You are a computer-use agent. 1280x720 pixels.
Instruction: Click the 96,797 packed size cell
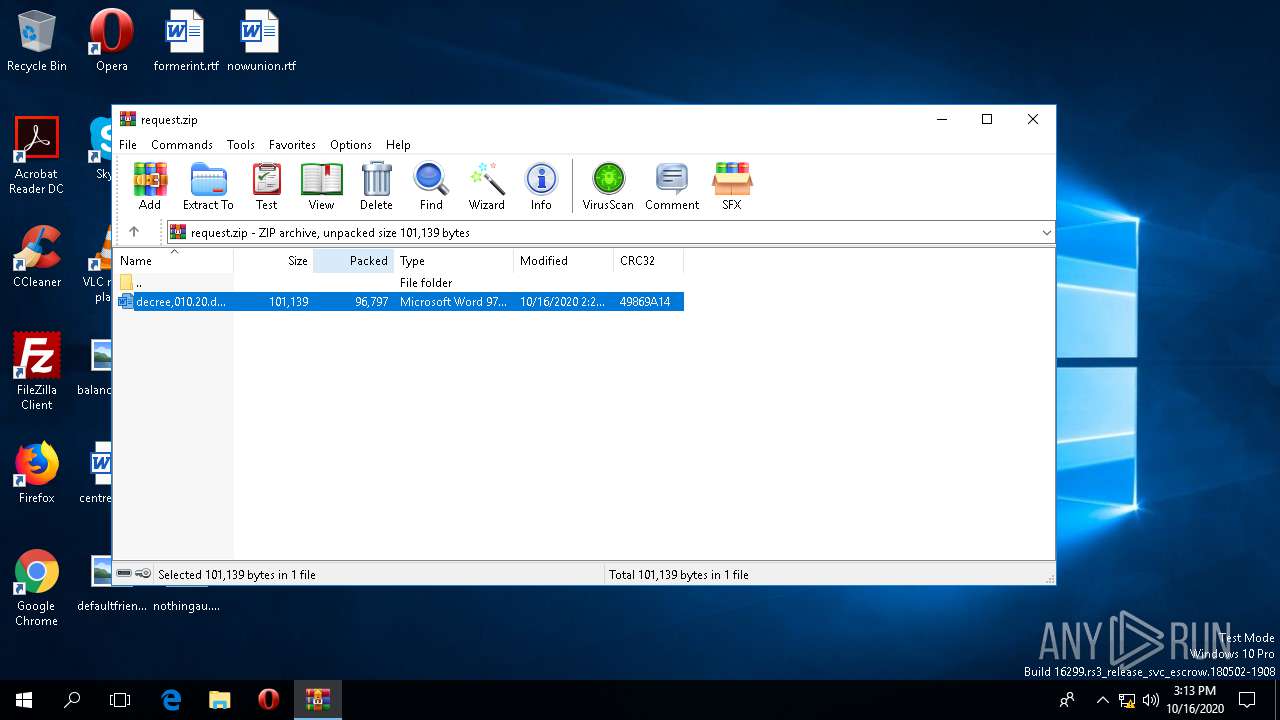tap(371, 301)
